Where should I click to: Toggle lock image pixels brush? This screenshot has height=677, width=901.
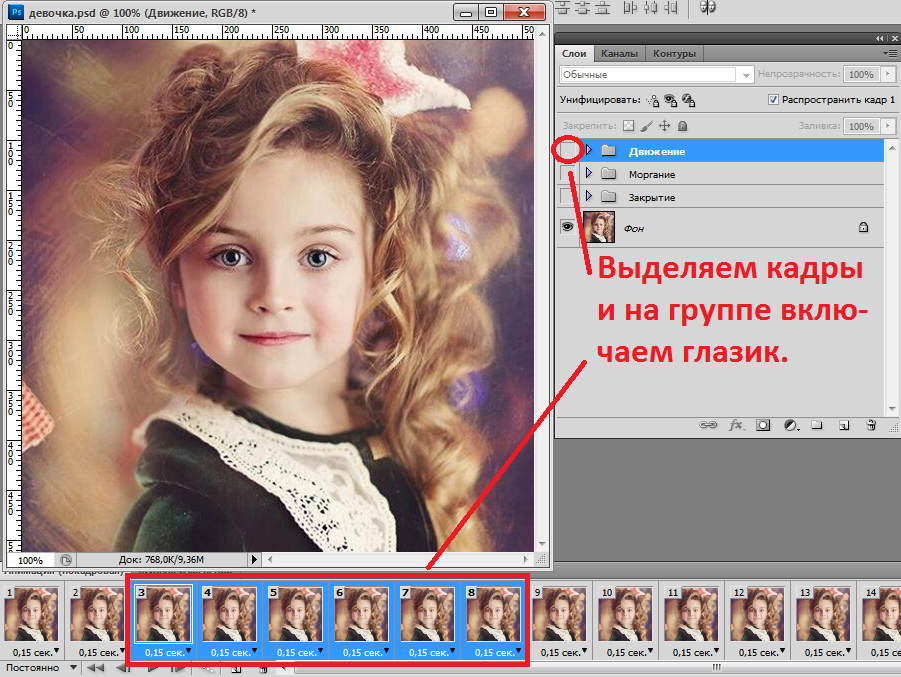(x=646, y=126)
